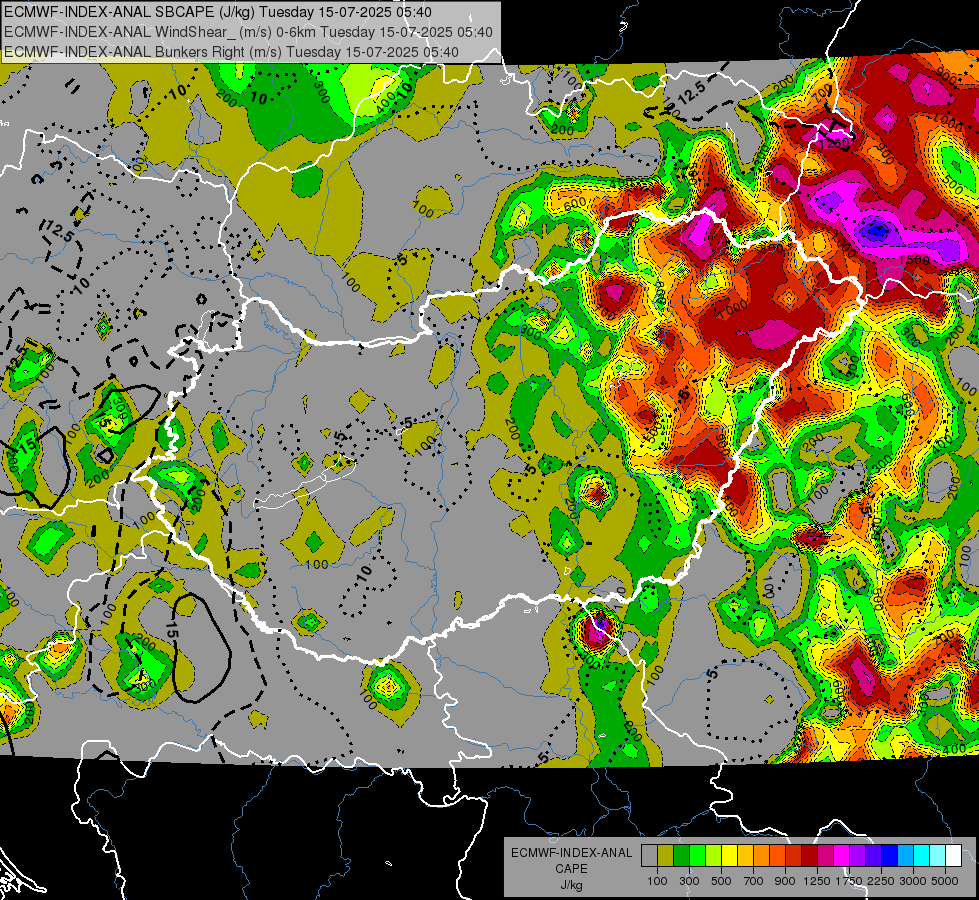The height and width of the screenshot is (900, 979).
Task: Pick the olive legend swatch after 100
Action: point(665,855)
